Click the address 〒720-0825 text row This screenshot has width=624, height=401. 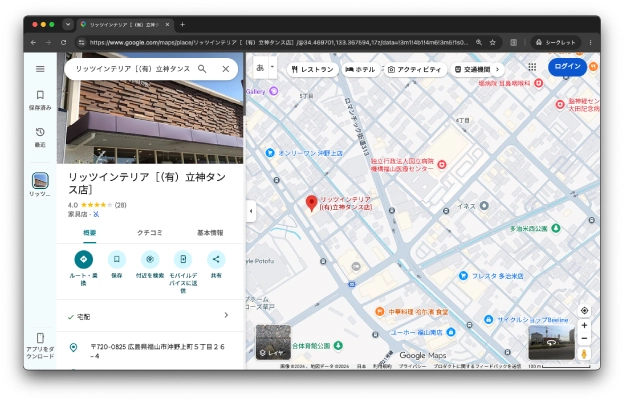point(150,351)
